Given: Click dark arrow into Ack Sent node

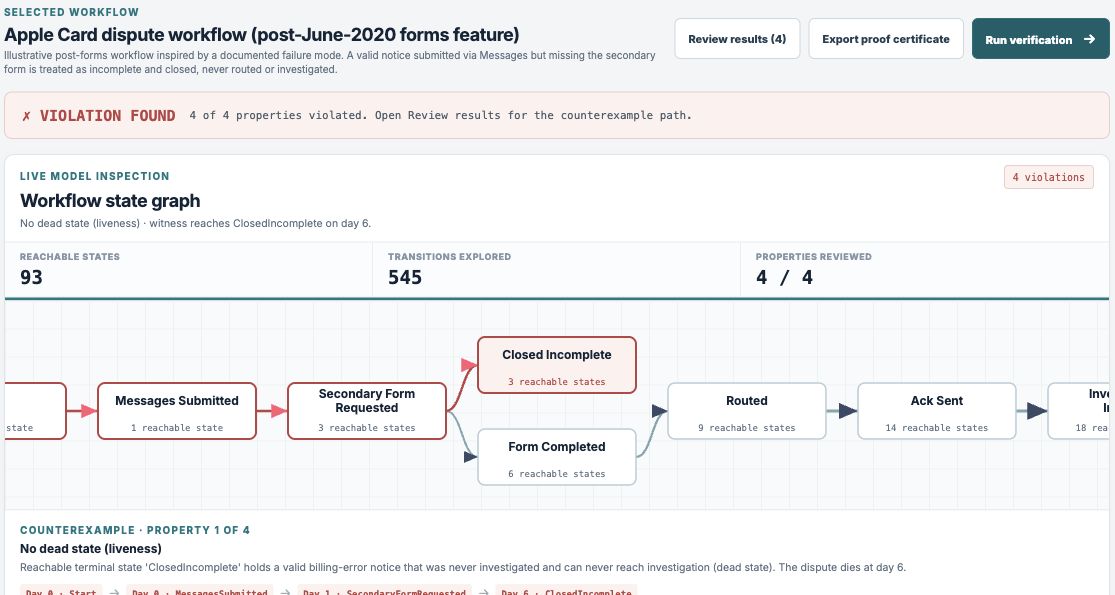Looking at the screenshot, I should [848, 411].
